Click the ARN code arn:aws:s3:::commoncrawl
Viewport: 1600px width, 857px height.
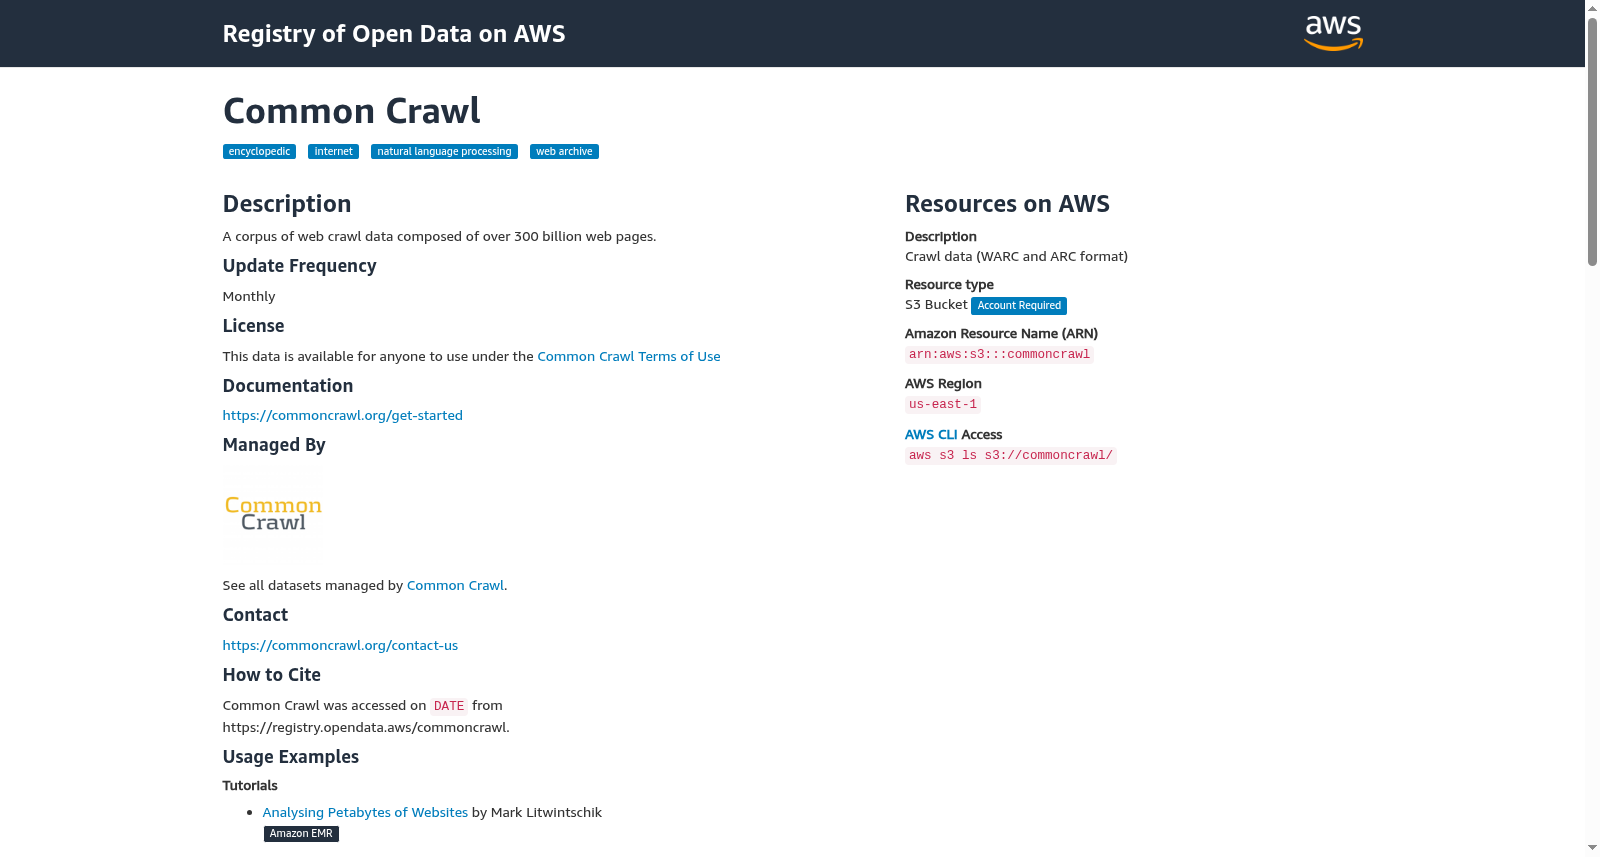999,355
